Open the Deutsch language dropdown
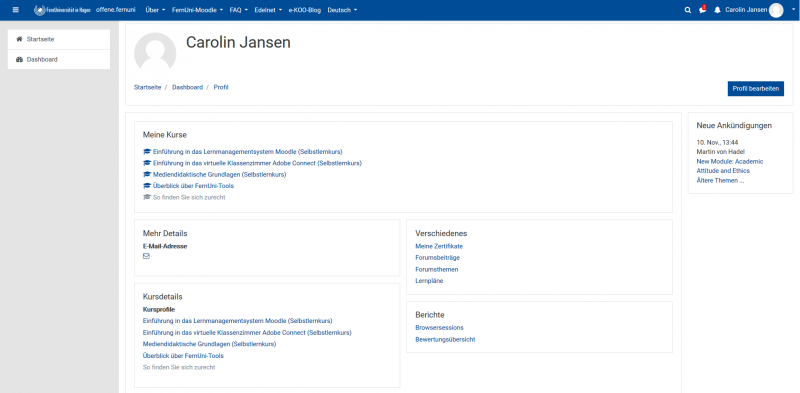The image size is (800, 393). 342,10
